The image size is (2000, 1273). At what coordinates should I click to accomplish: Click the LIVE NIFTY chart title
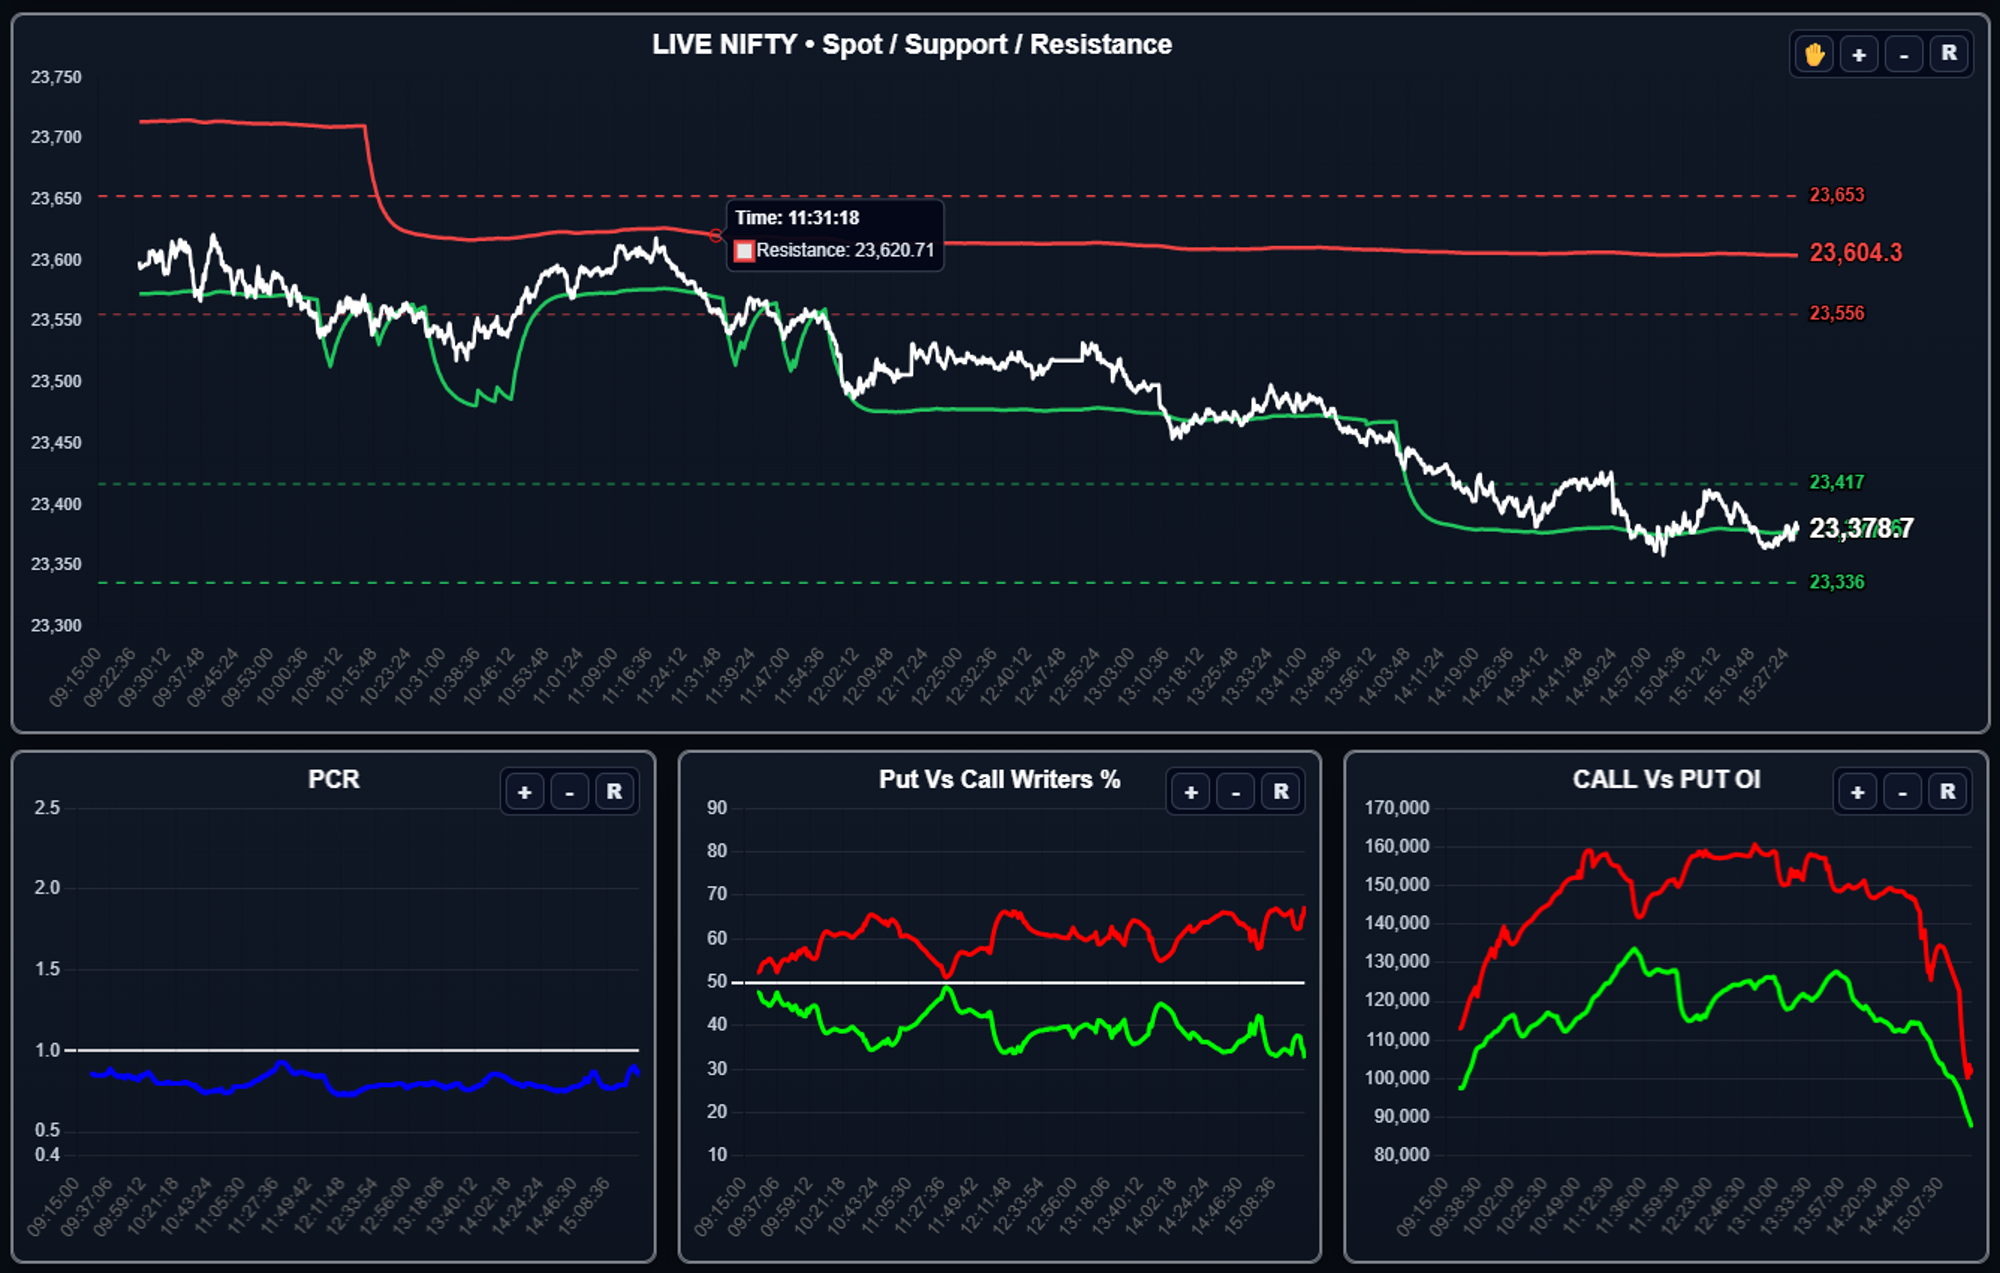coord(912,45)
